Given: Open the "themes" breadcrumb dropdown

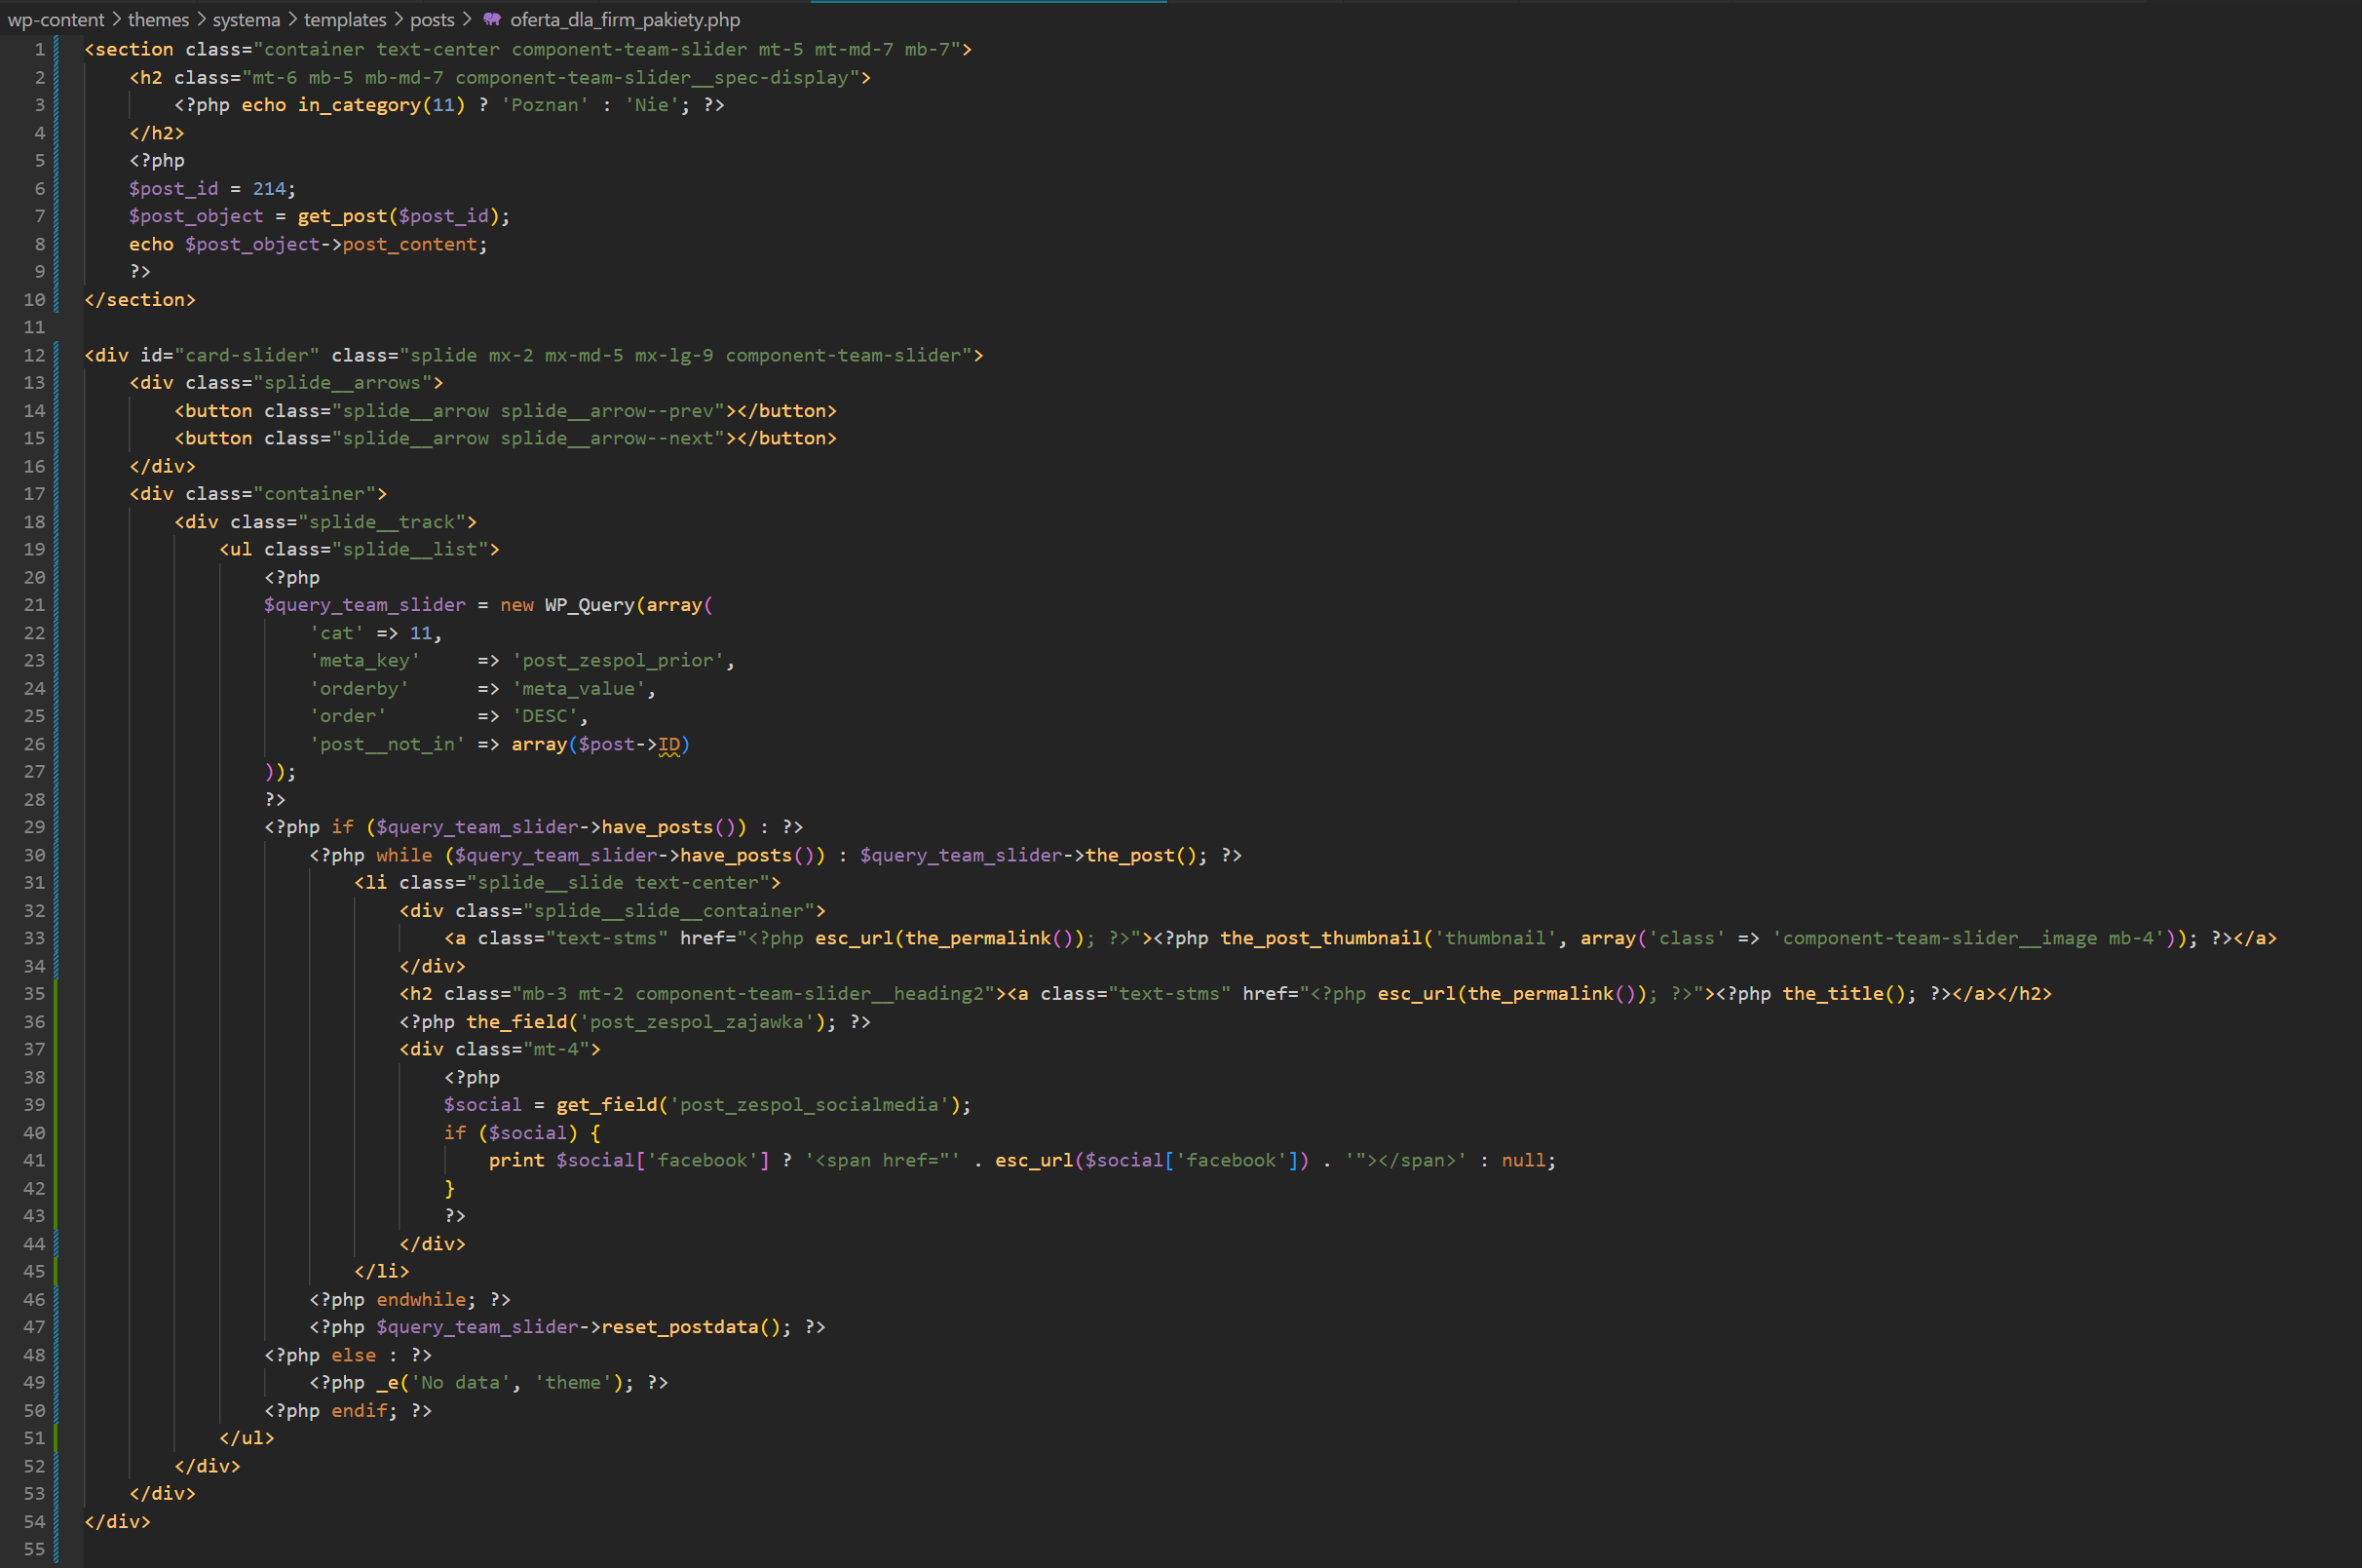Looking at the screenshot, I should (158, 19).
